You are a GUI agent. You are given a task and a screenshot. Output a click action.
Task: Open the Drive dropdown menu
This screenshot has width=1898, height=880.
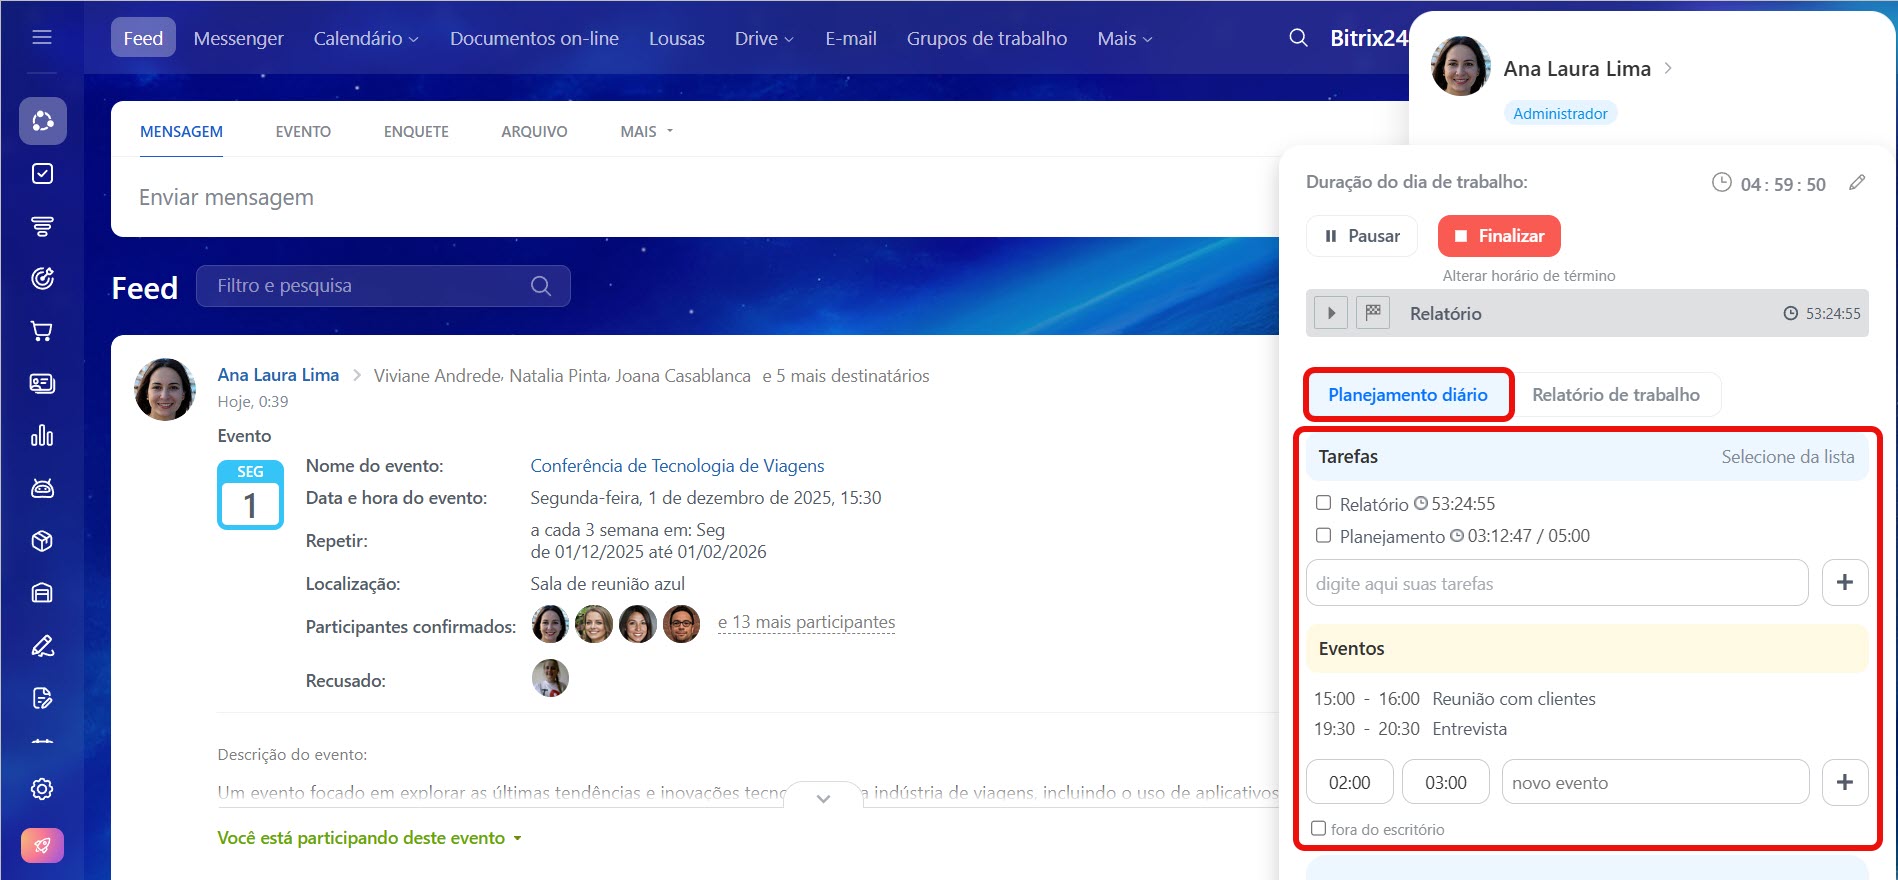[x=764, y=38]
